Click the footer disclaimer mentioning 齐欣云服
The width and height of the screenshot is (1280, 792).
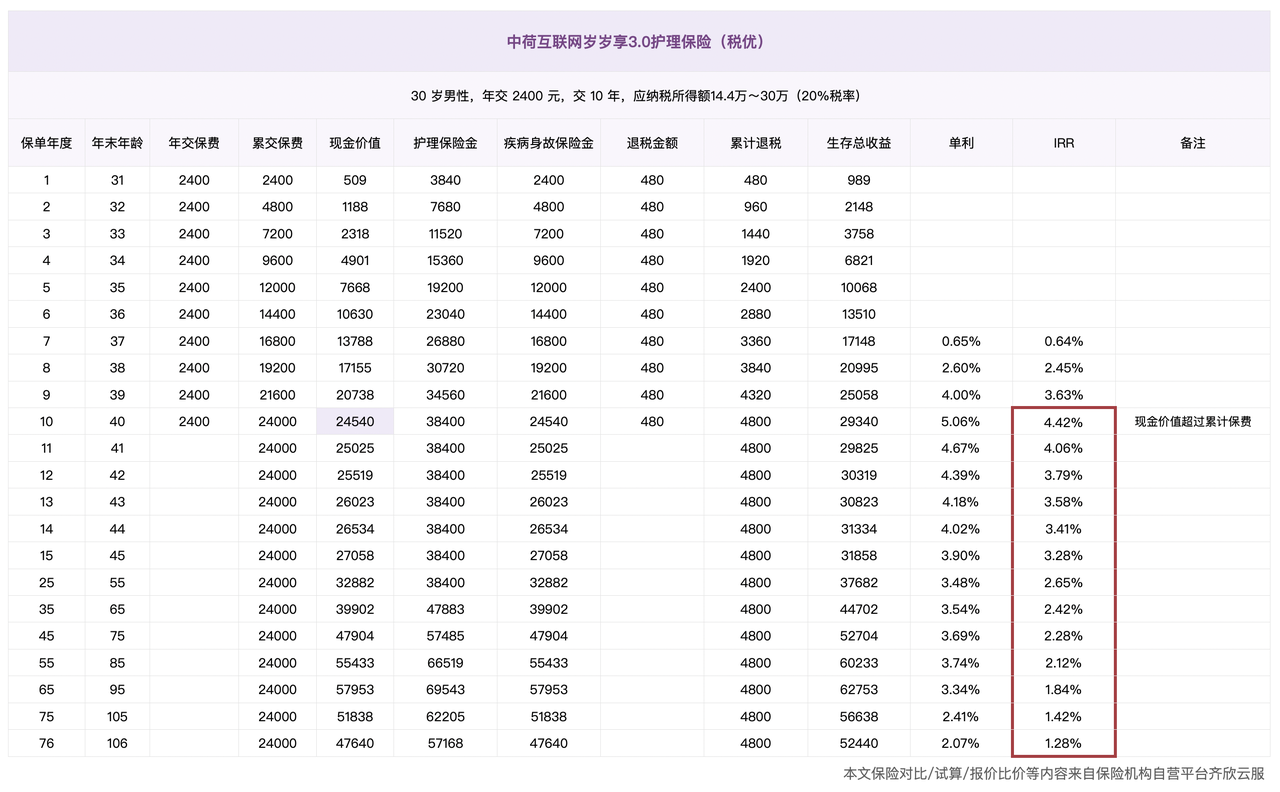click(1053, 774)
